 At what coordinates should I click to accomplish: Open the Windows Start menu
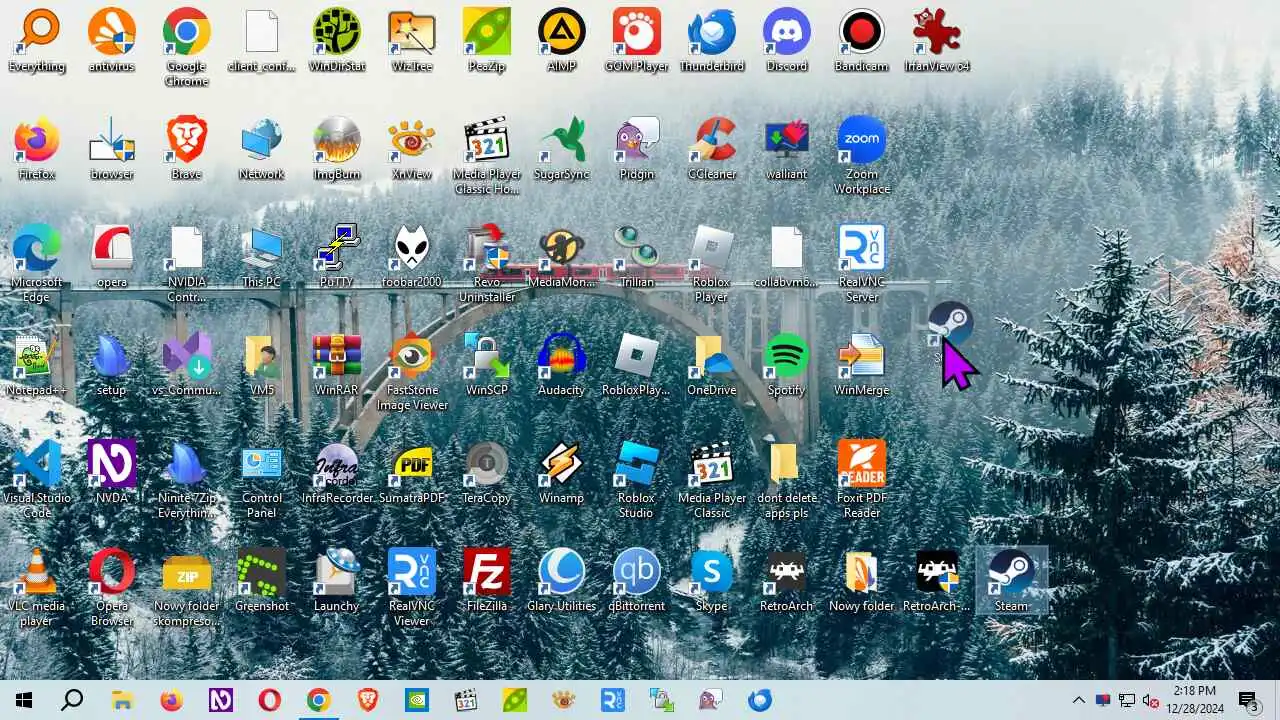[x=24, y=700]
